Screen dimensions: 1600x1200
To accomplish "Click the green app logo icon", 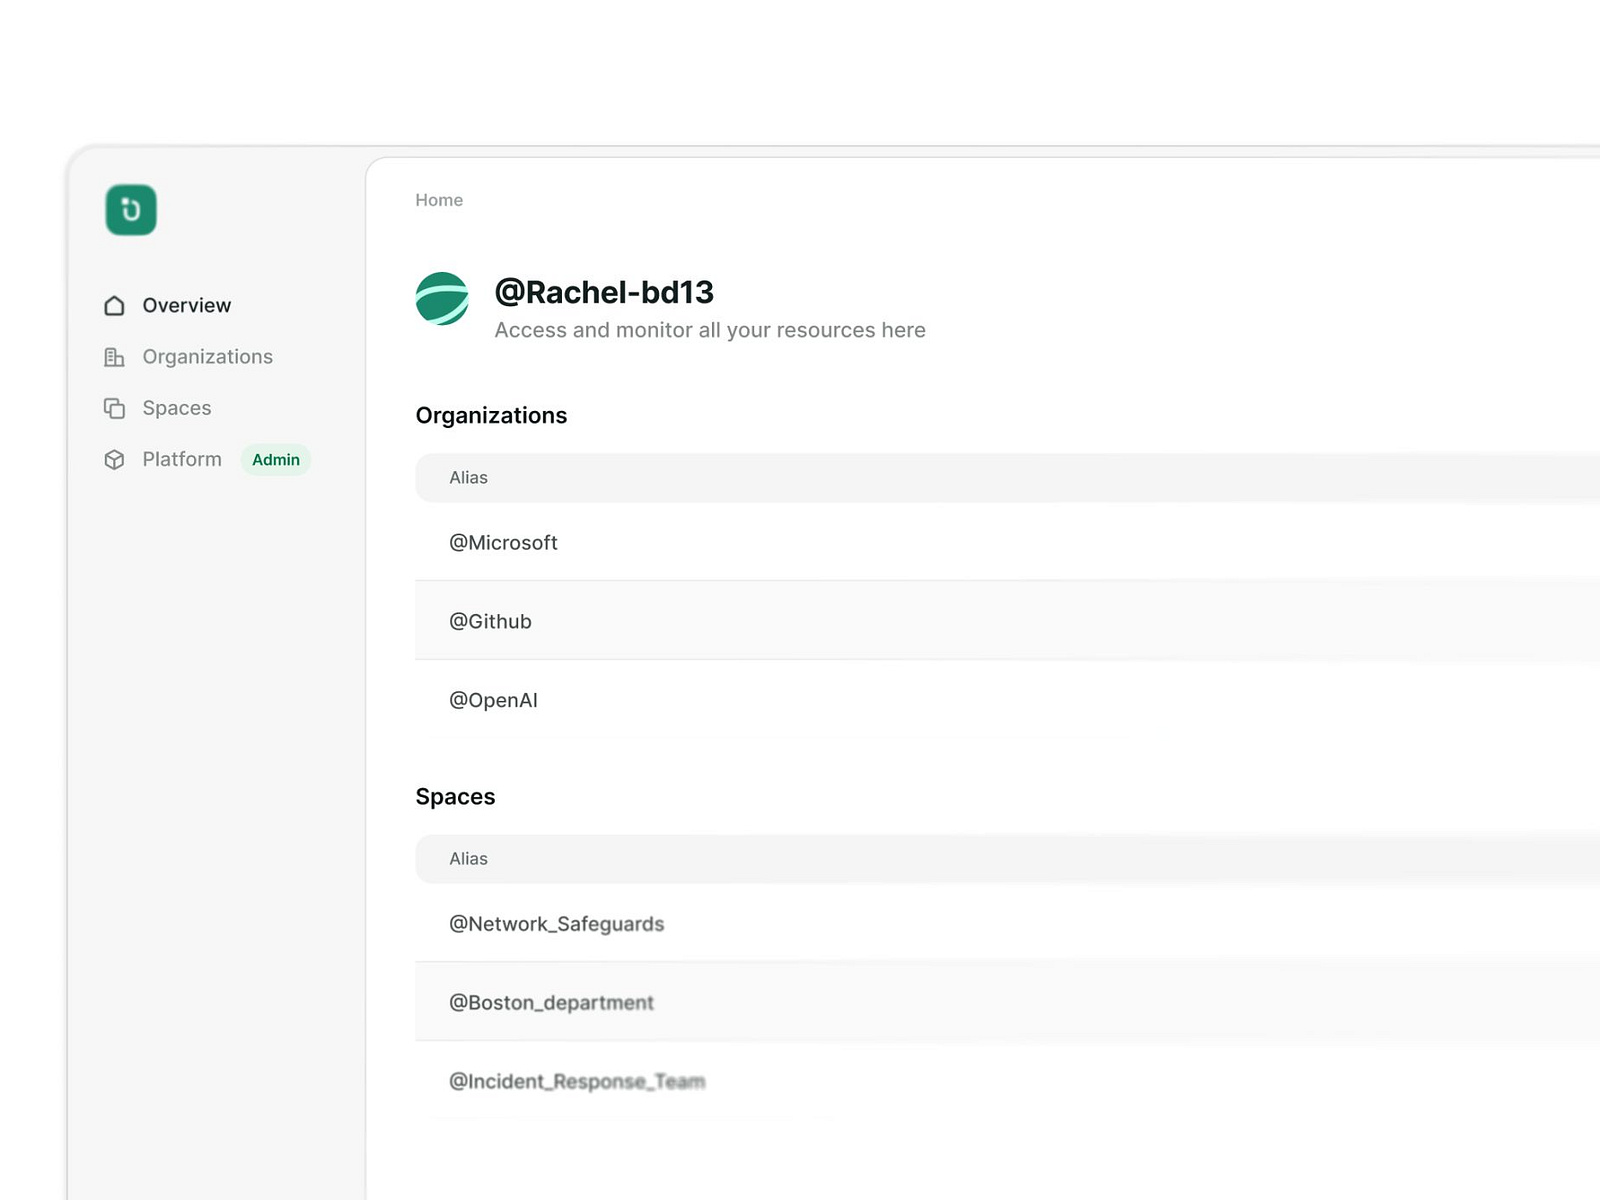I will point(129,209).
